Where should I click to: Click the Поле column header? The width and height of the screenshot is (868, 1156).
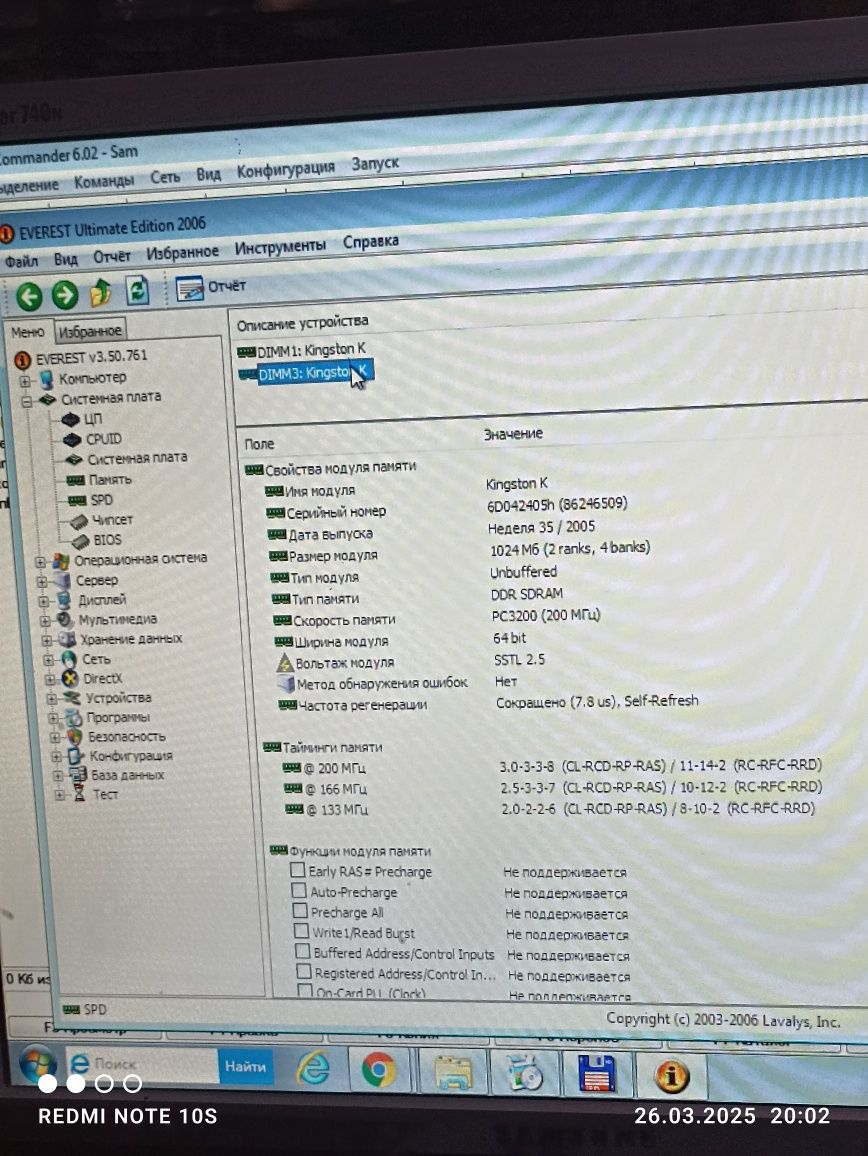click(260, 444)
